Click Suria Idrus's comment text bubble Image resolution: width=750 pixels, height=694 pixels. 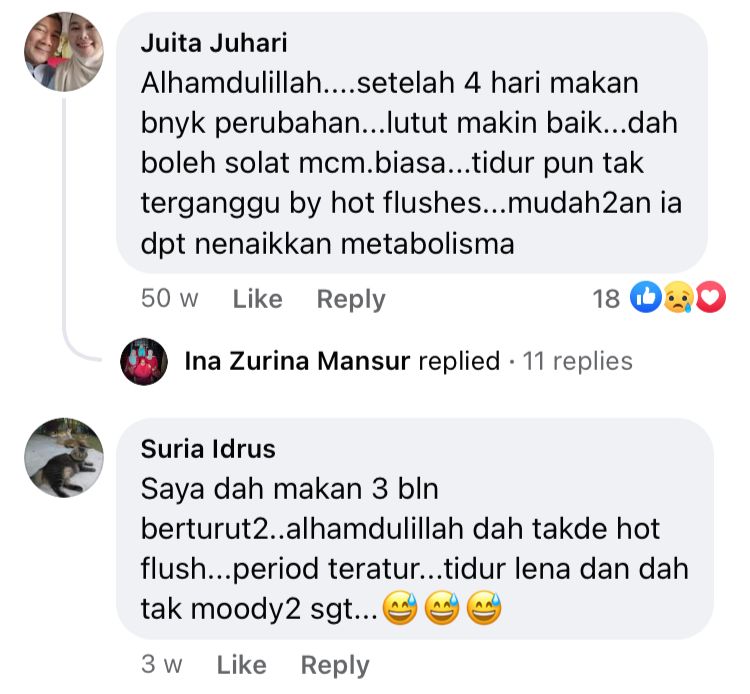coord(415,529)
